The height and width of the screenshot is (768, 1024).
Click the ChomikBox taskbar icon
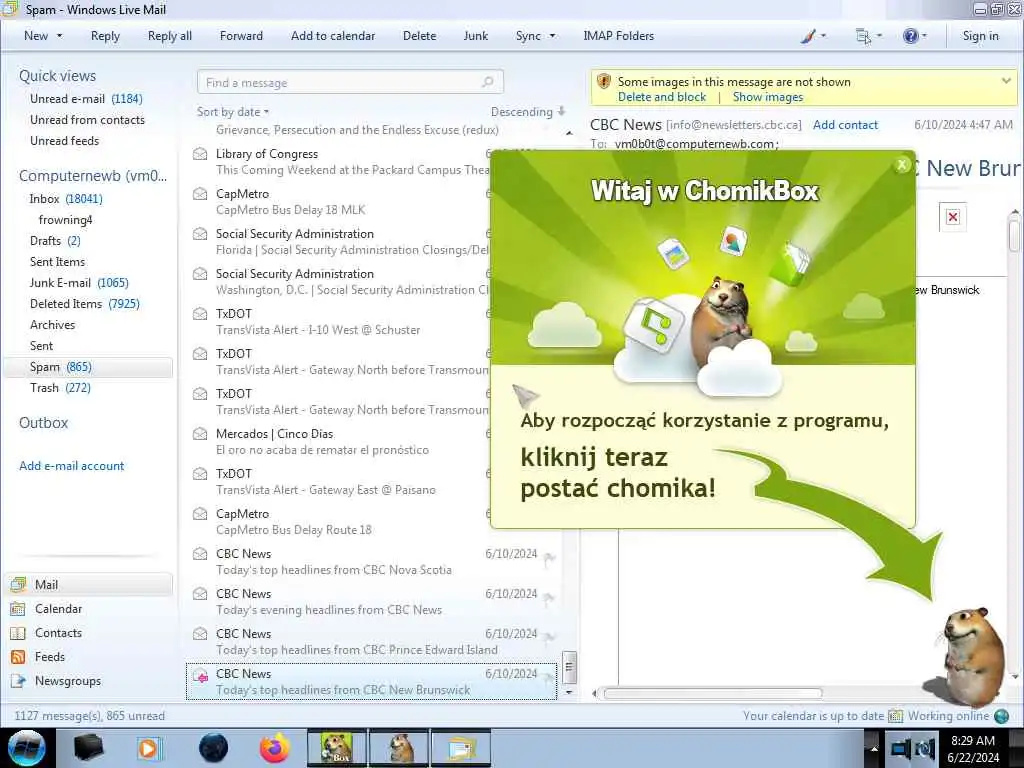[337, 748]
